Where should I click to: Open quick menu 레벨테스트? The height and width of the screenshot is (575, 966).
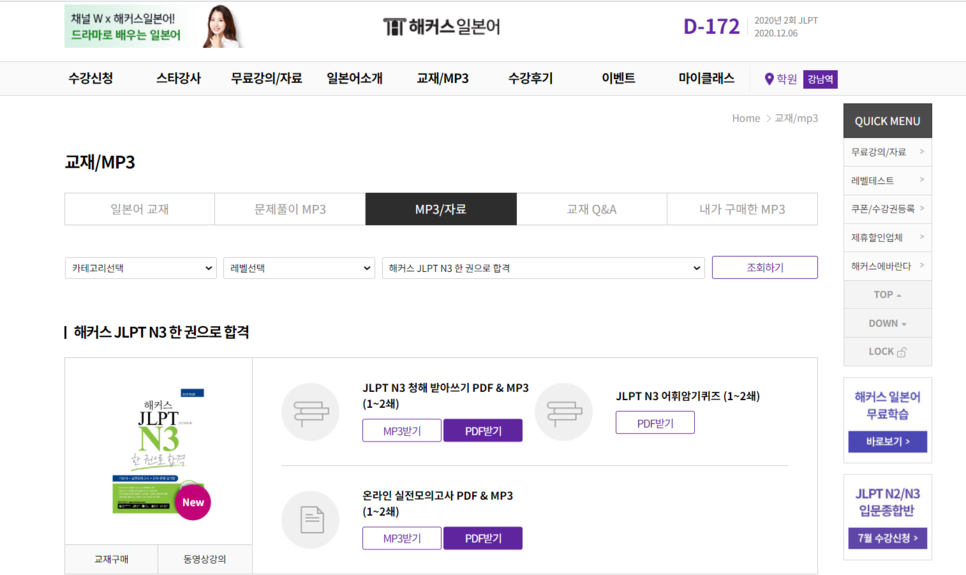[x=887, y=180]
